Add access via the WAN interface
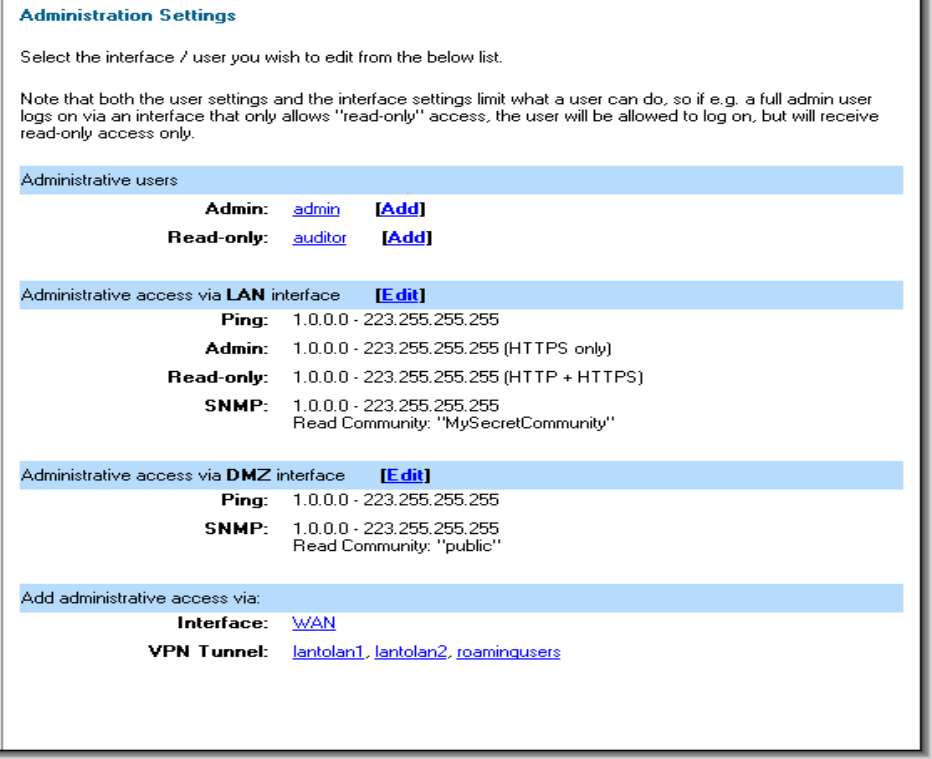 [x=314, y=623]
